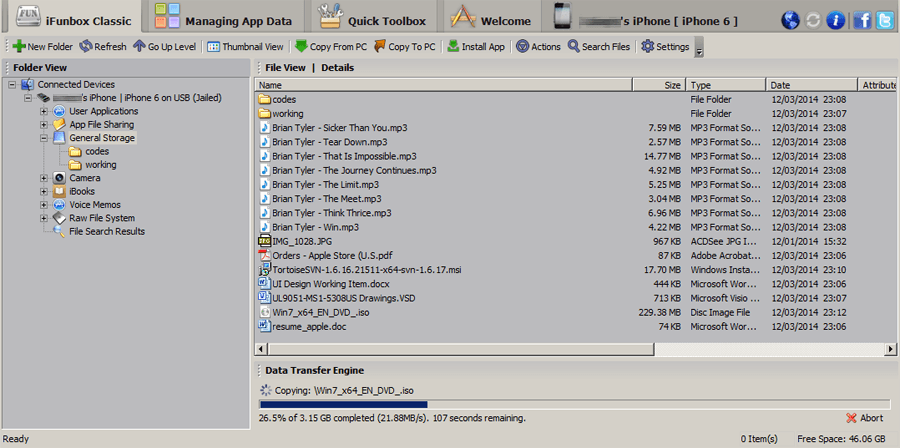The width and height of the screenshot is (900, 448).
Task: Open Settings from the toolbar
Action: click(x=665, y=47)
